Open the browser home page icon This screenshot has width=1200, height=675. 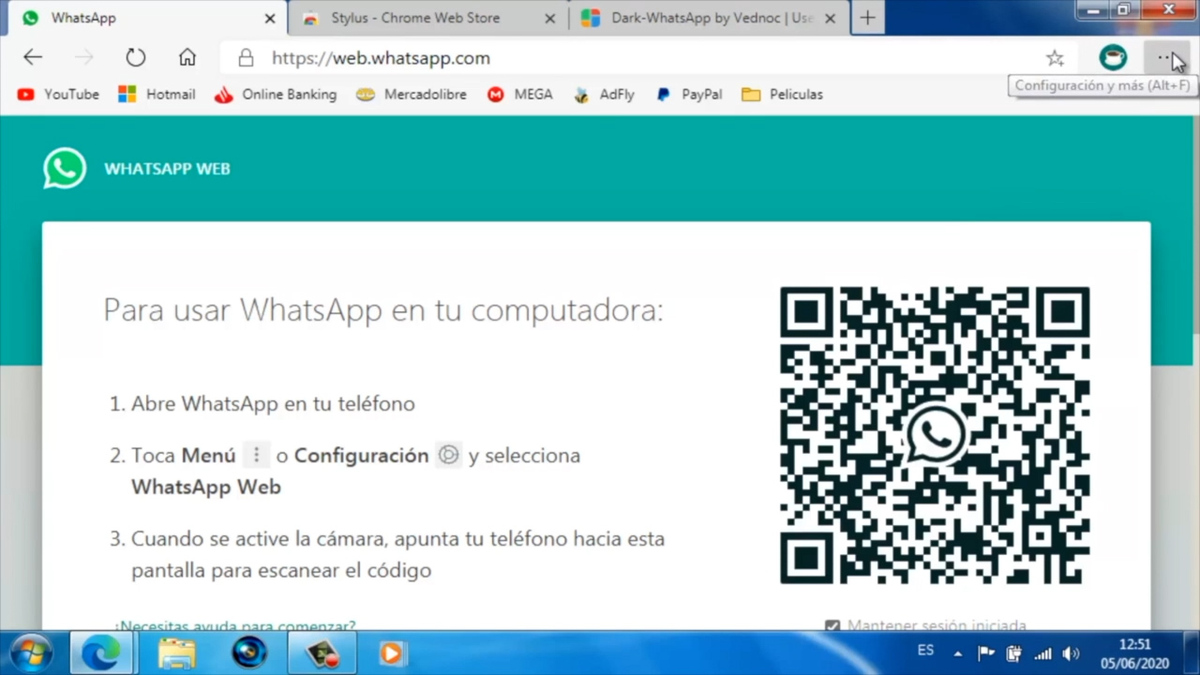click(187, 58)
